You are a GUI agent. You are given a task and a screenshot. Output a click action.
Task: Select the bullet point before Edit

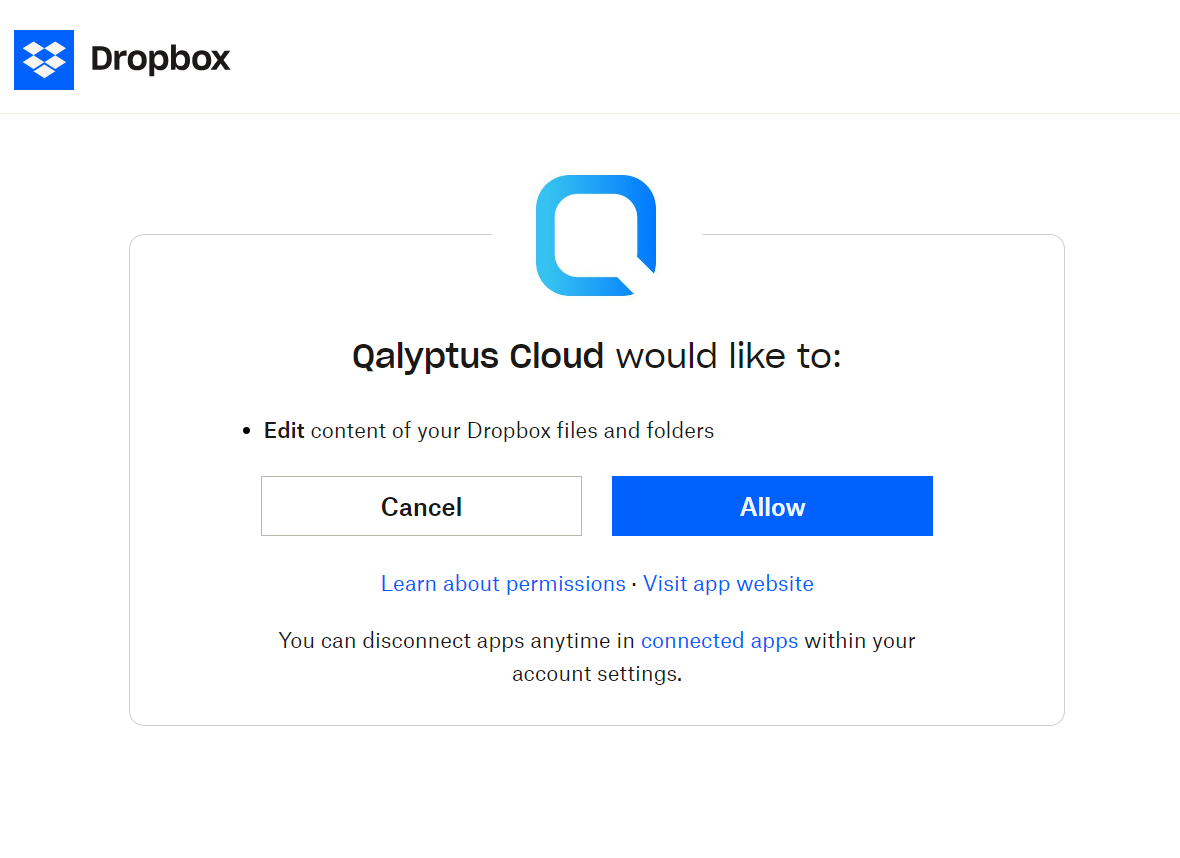tap(246, 430)
